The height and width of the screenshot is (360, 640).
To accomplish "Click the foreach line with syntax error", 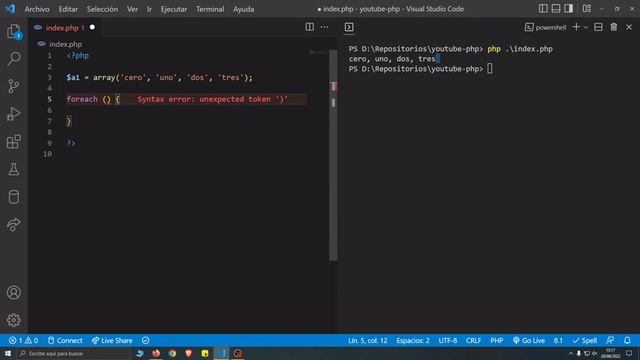I will coord(187,99).
